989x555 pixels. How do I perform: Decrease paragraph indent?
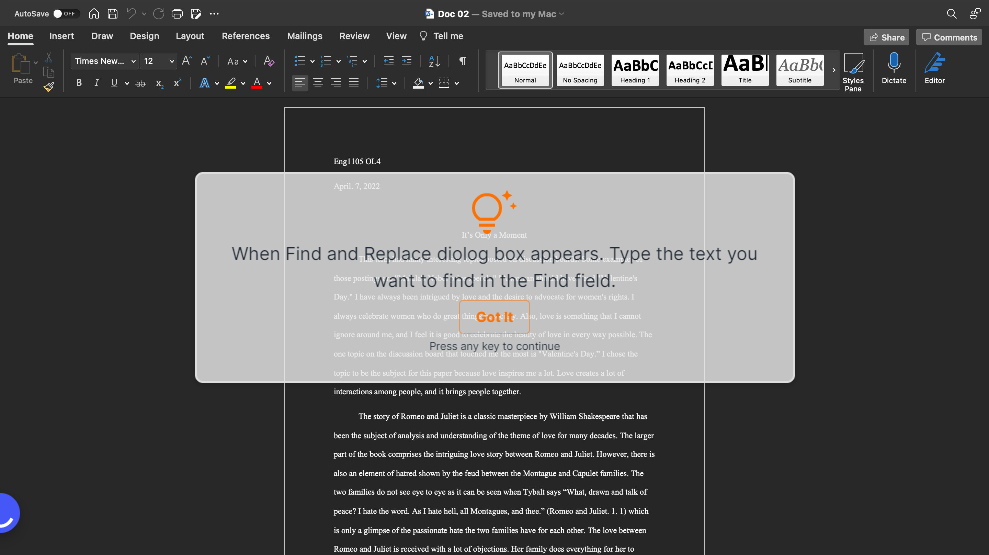(389, 61)
